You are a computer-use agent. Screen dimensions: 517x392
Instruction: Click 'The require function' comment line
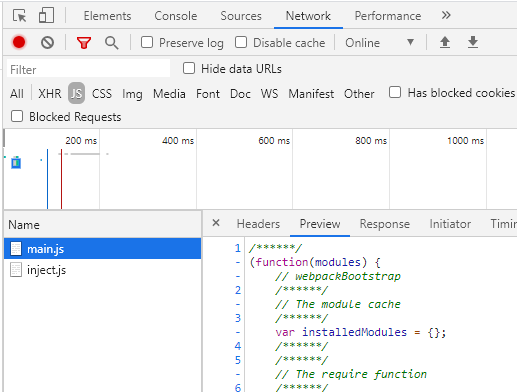click(x=351, y=374)
